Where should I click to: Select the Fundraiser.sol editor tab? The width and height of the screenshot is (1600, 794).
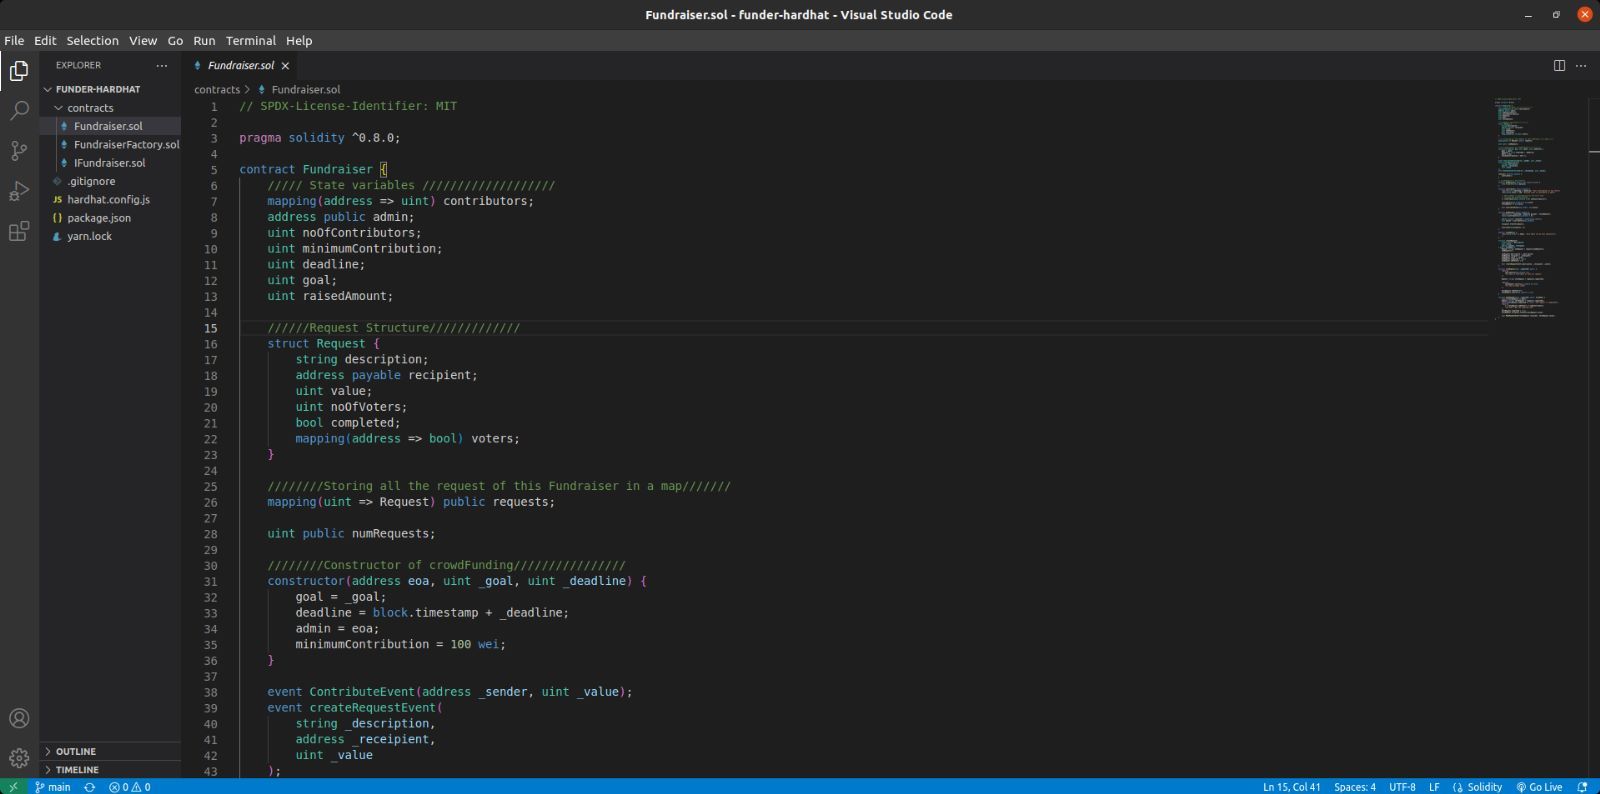[240, 66]
